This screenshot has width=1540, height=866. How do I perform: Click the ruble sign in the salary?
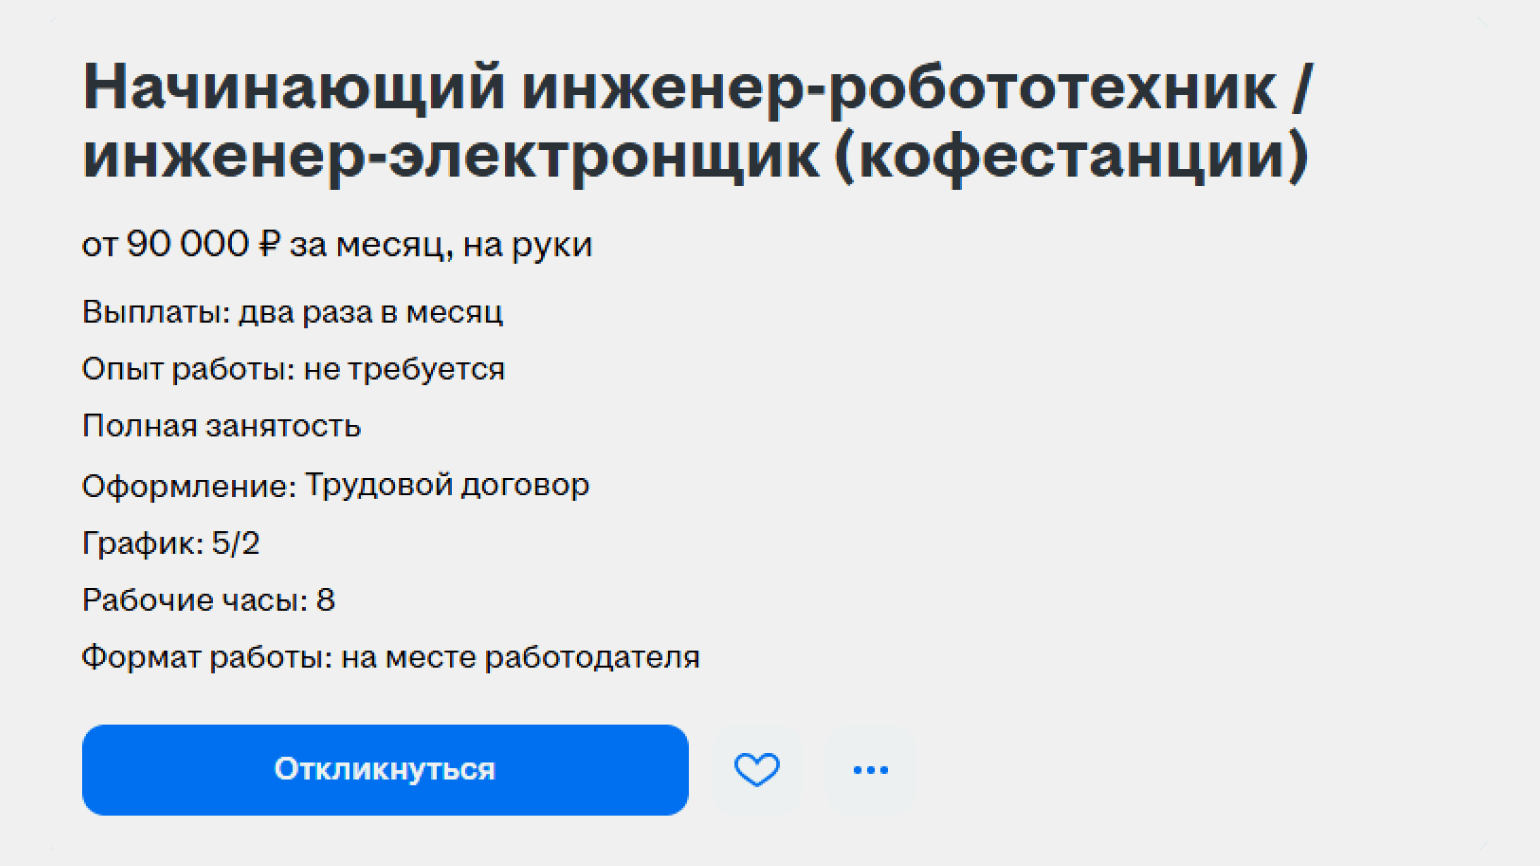pos(269,244)
